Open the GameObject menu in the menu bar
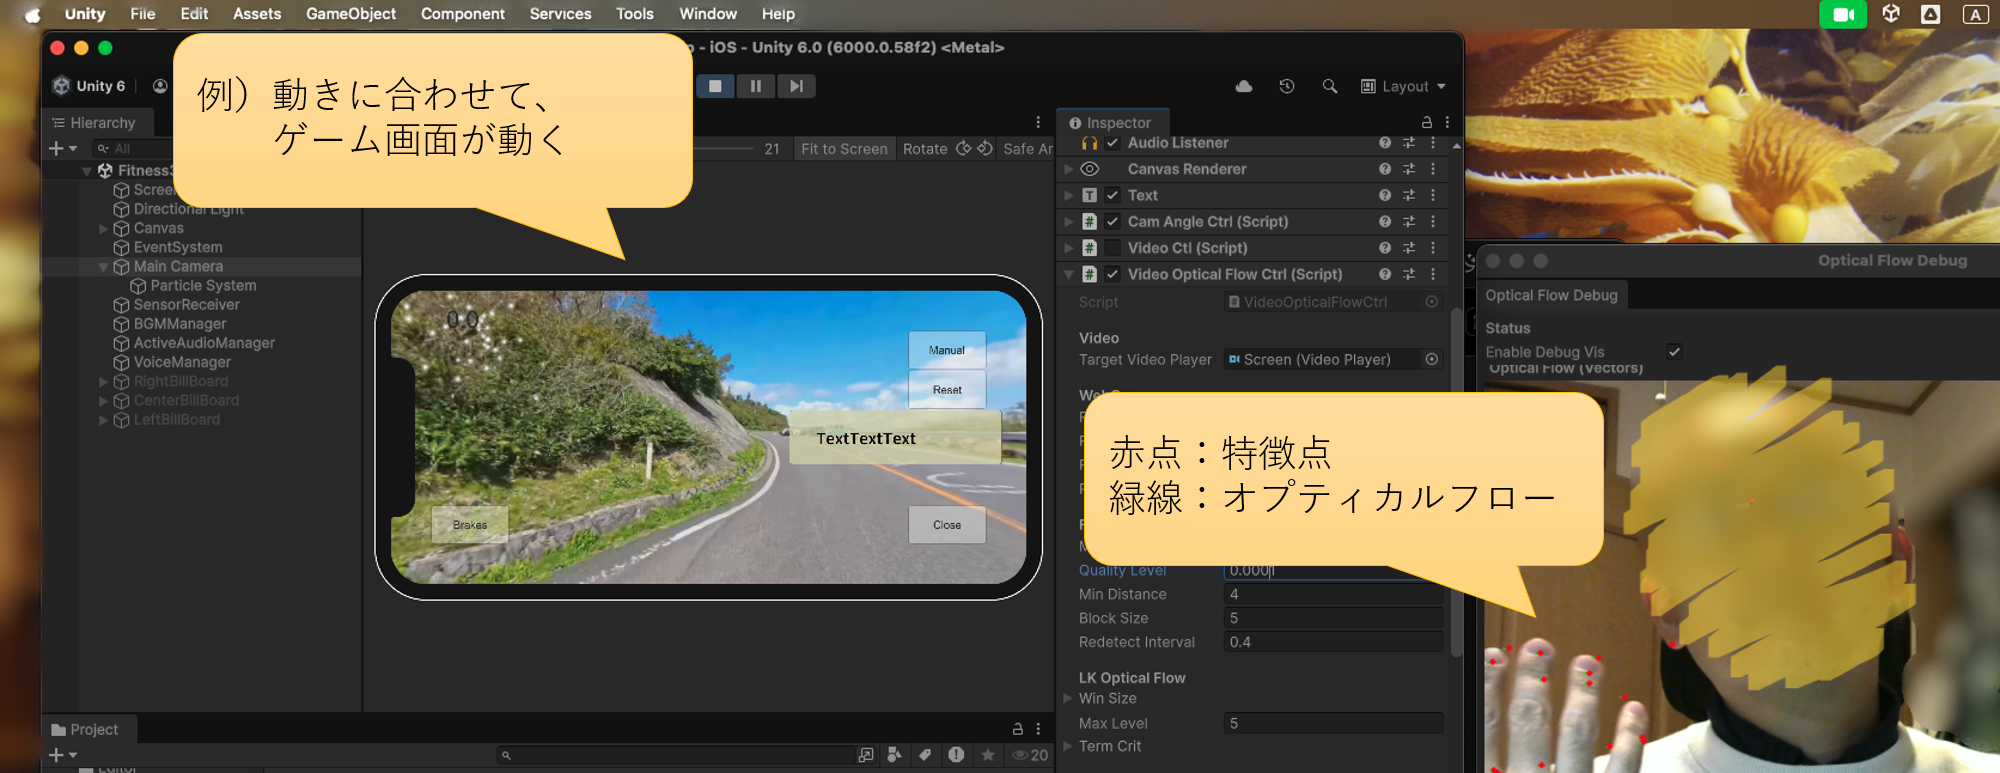The image size is (2000, 773). coord(351,14)
